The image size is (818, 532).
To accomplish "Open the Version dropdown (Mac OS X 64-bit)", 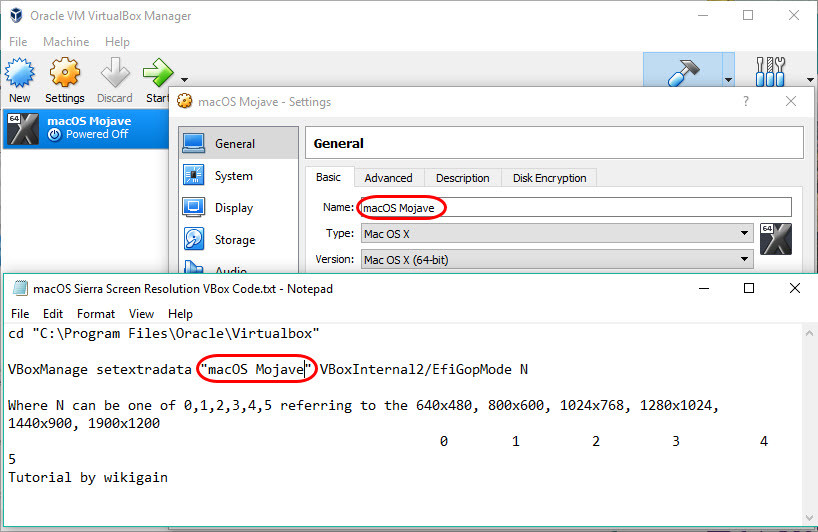I will 557,259.
